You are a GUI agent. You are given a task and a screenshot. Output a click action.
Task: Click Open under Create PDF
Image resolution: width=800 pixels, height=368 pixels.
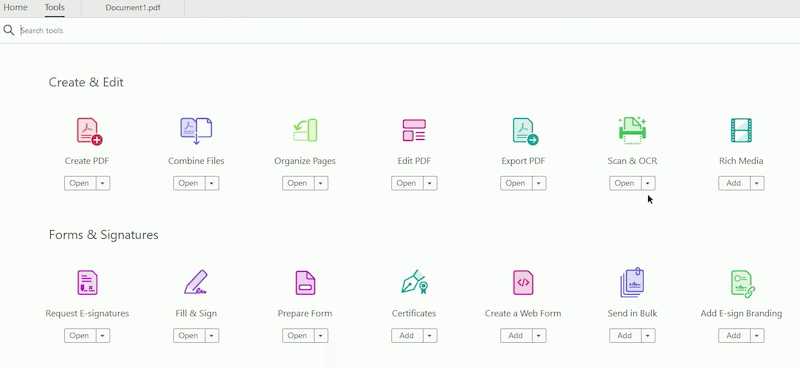pos(80,183)
